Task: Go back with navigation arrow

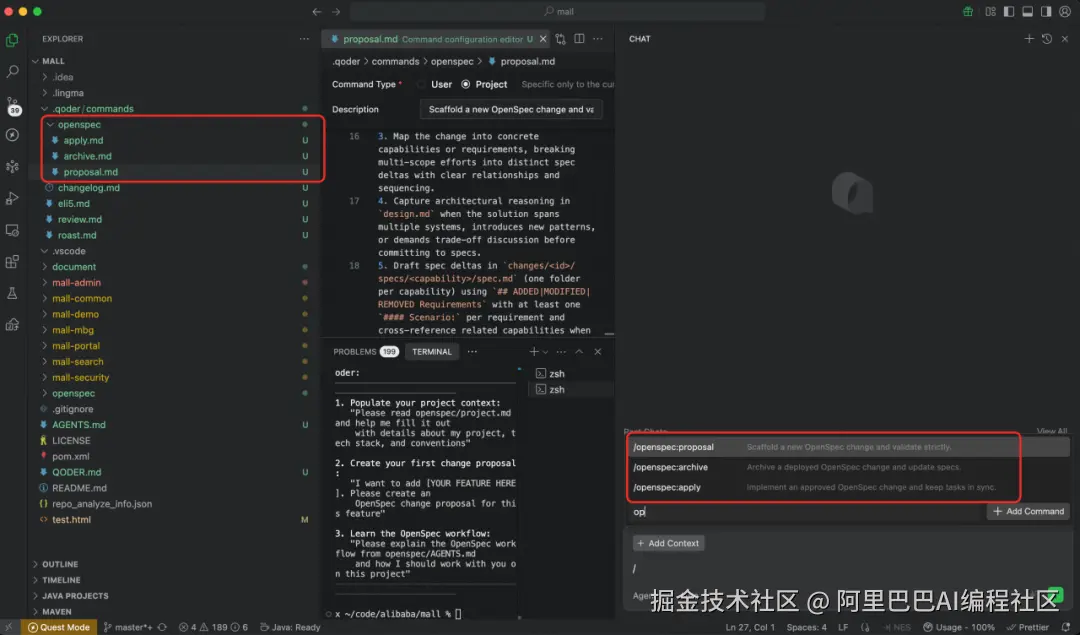Action: [x=317, y=12]
